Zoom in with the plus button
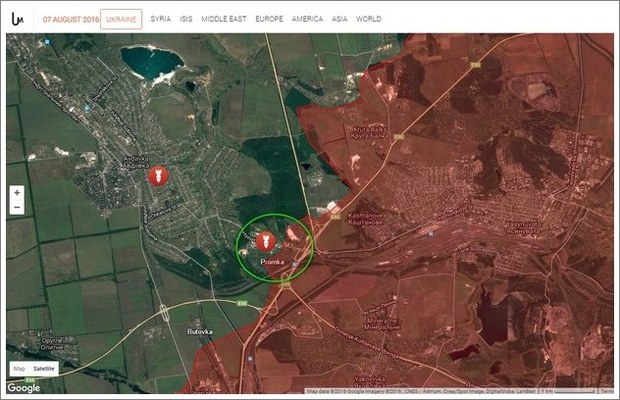 coord(17,193)
